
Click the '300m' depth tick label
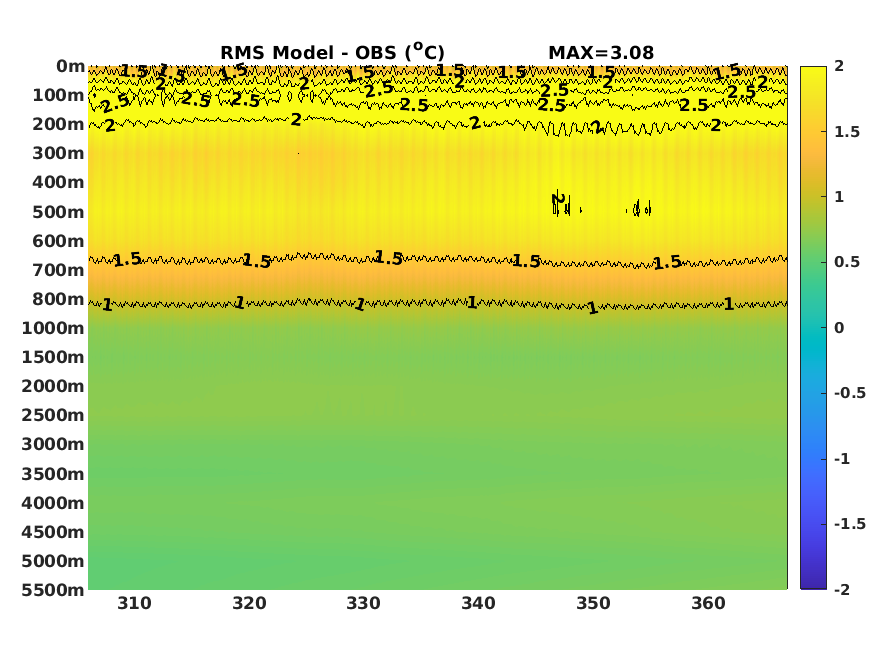(x=58, y=153)
